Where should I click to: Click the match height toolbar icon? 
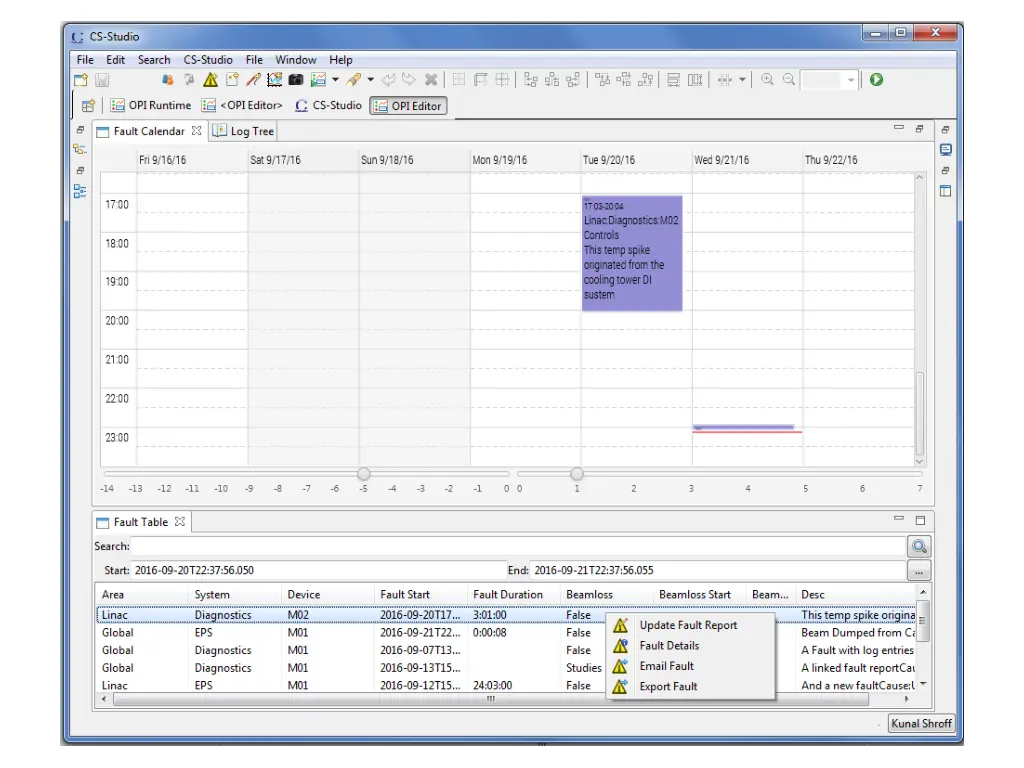pos(695,80)
